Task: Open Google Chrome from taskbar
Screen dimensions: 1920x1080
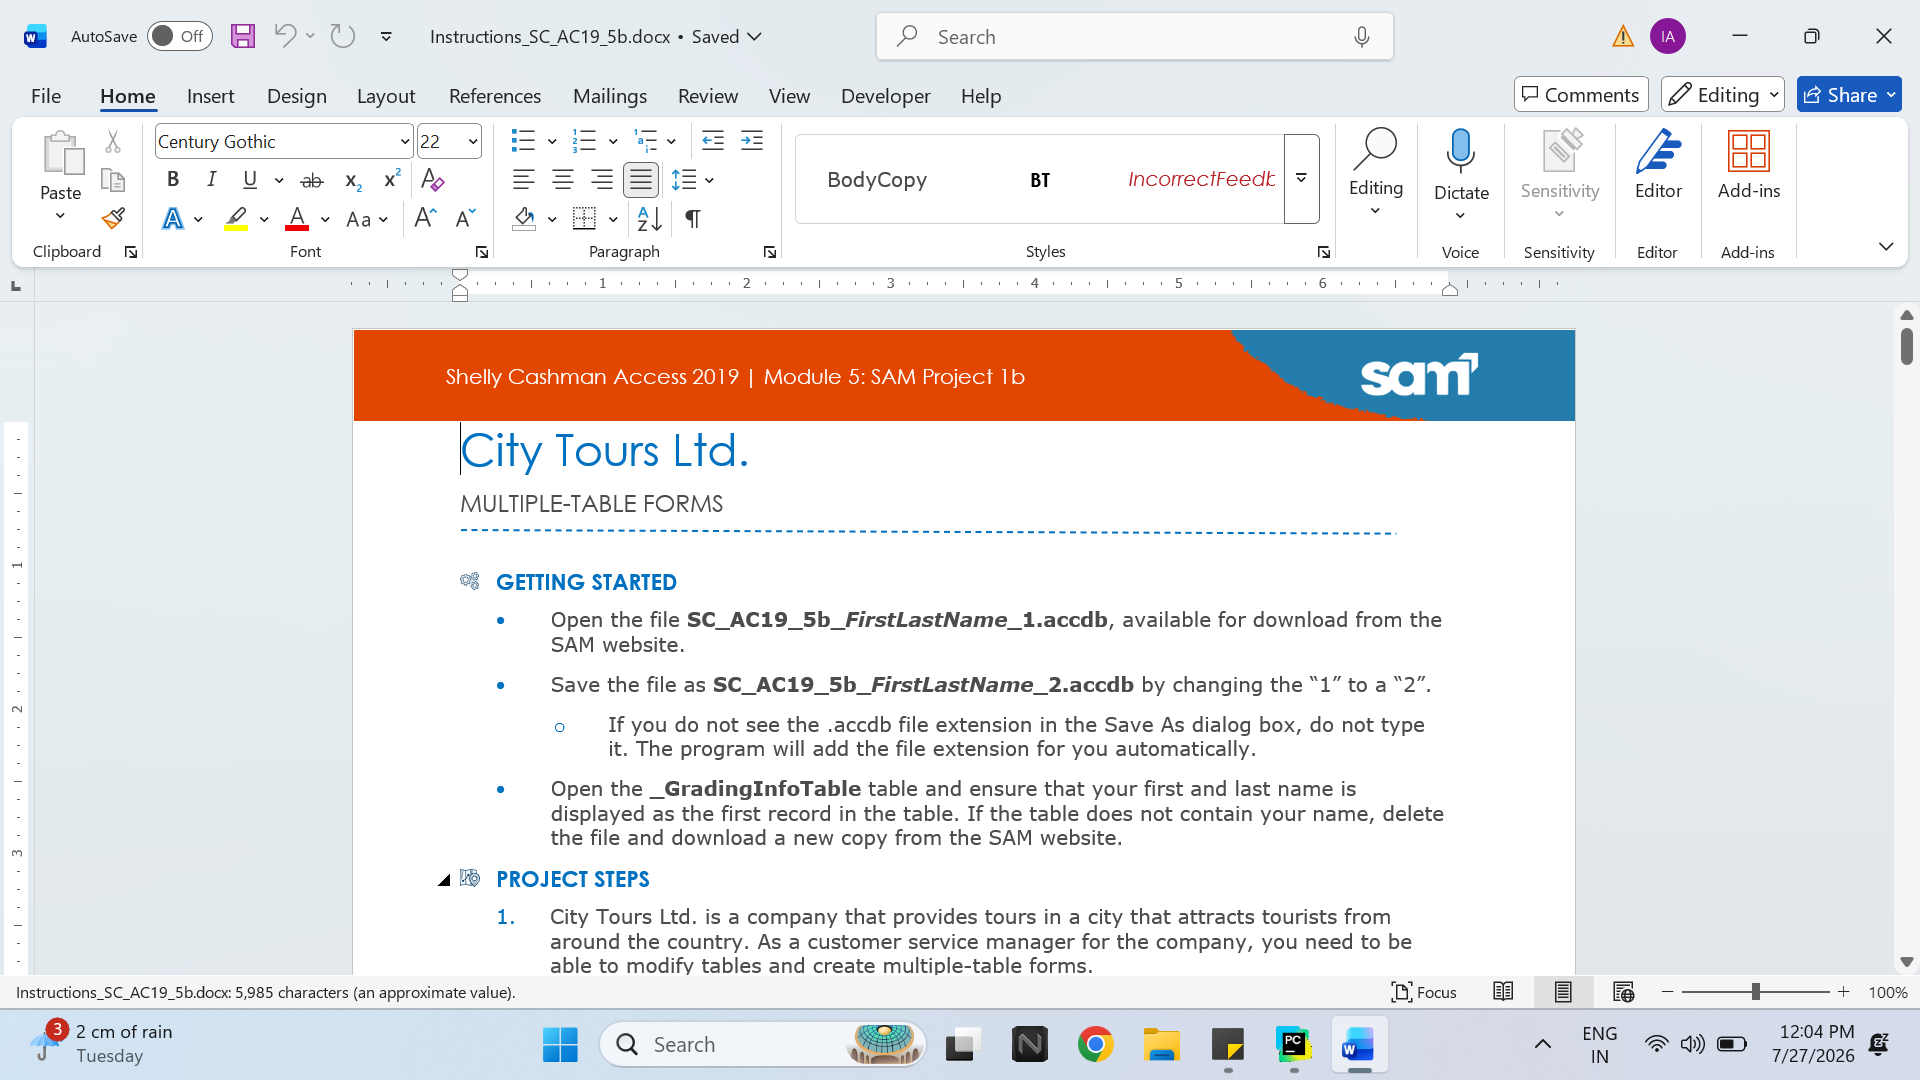Action: point(1096,1045)
